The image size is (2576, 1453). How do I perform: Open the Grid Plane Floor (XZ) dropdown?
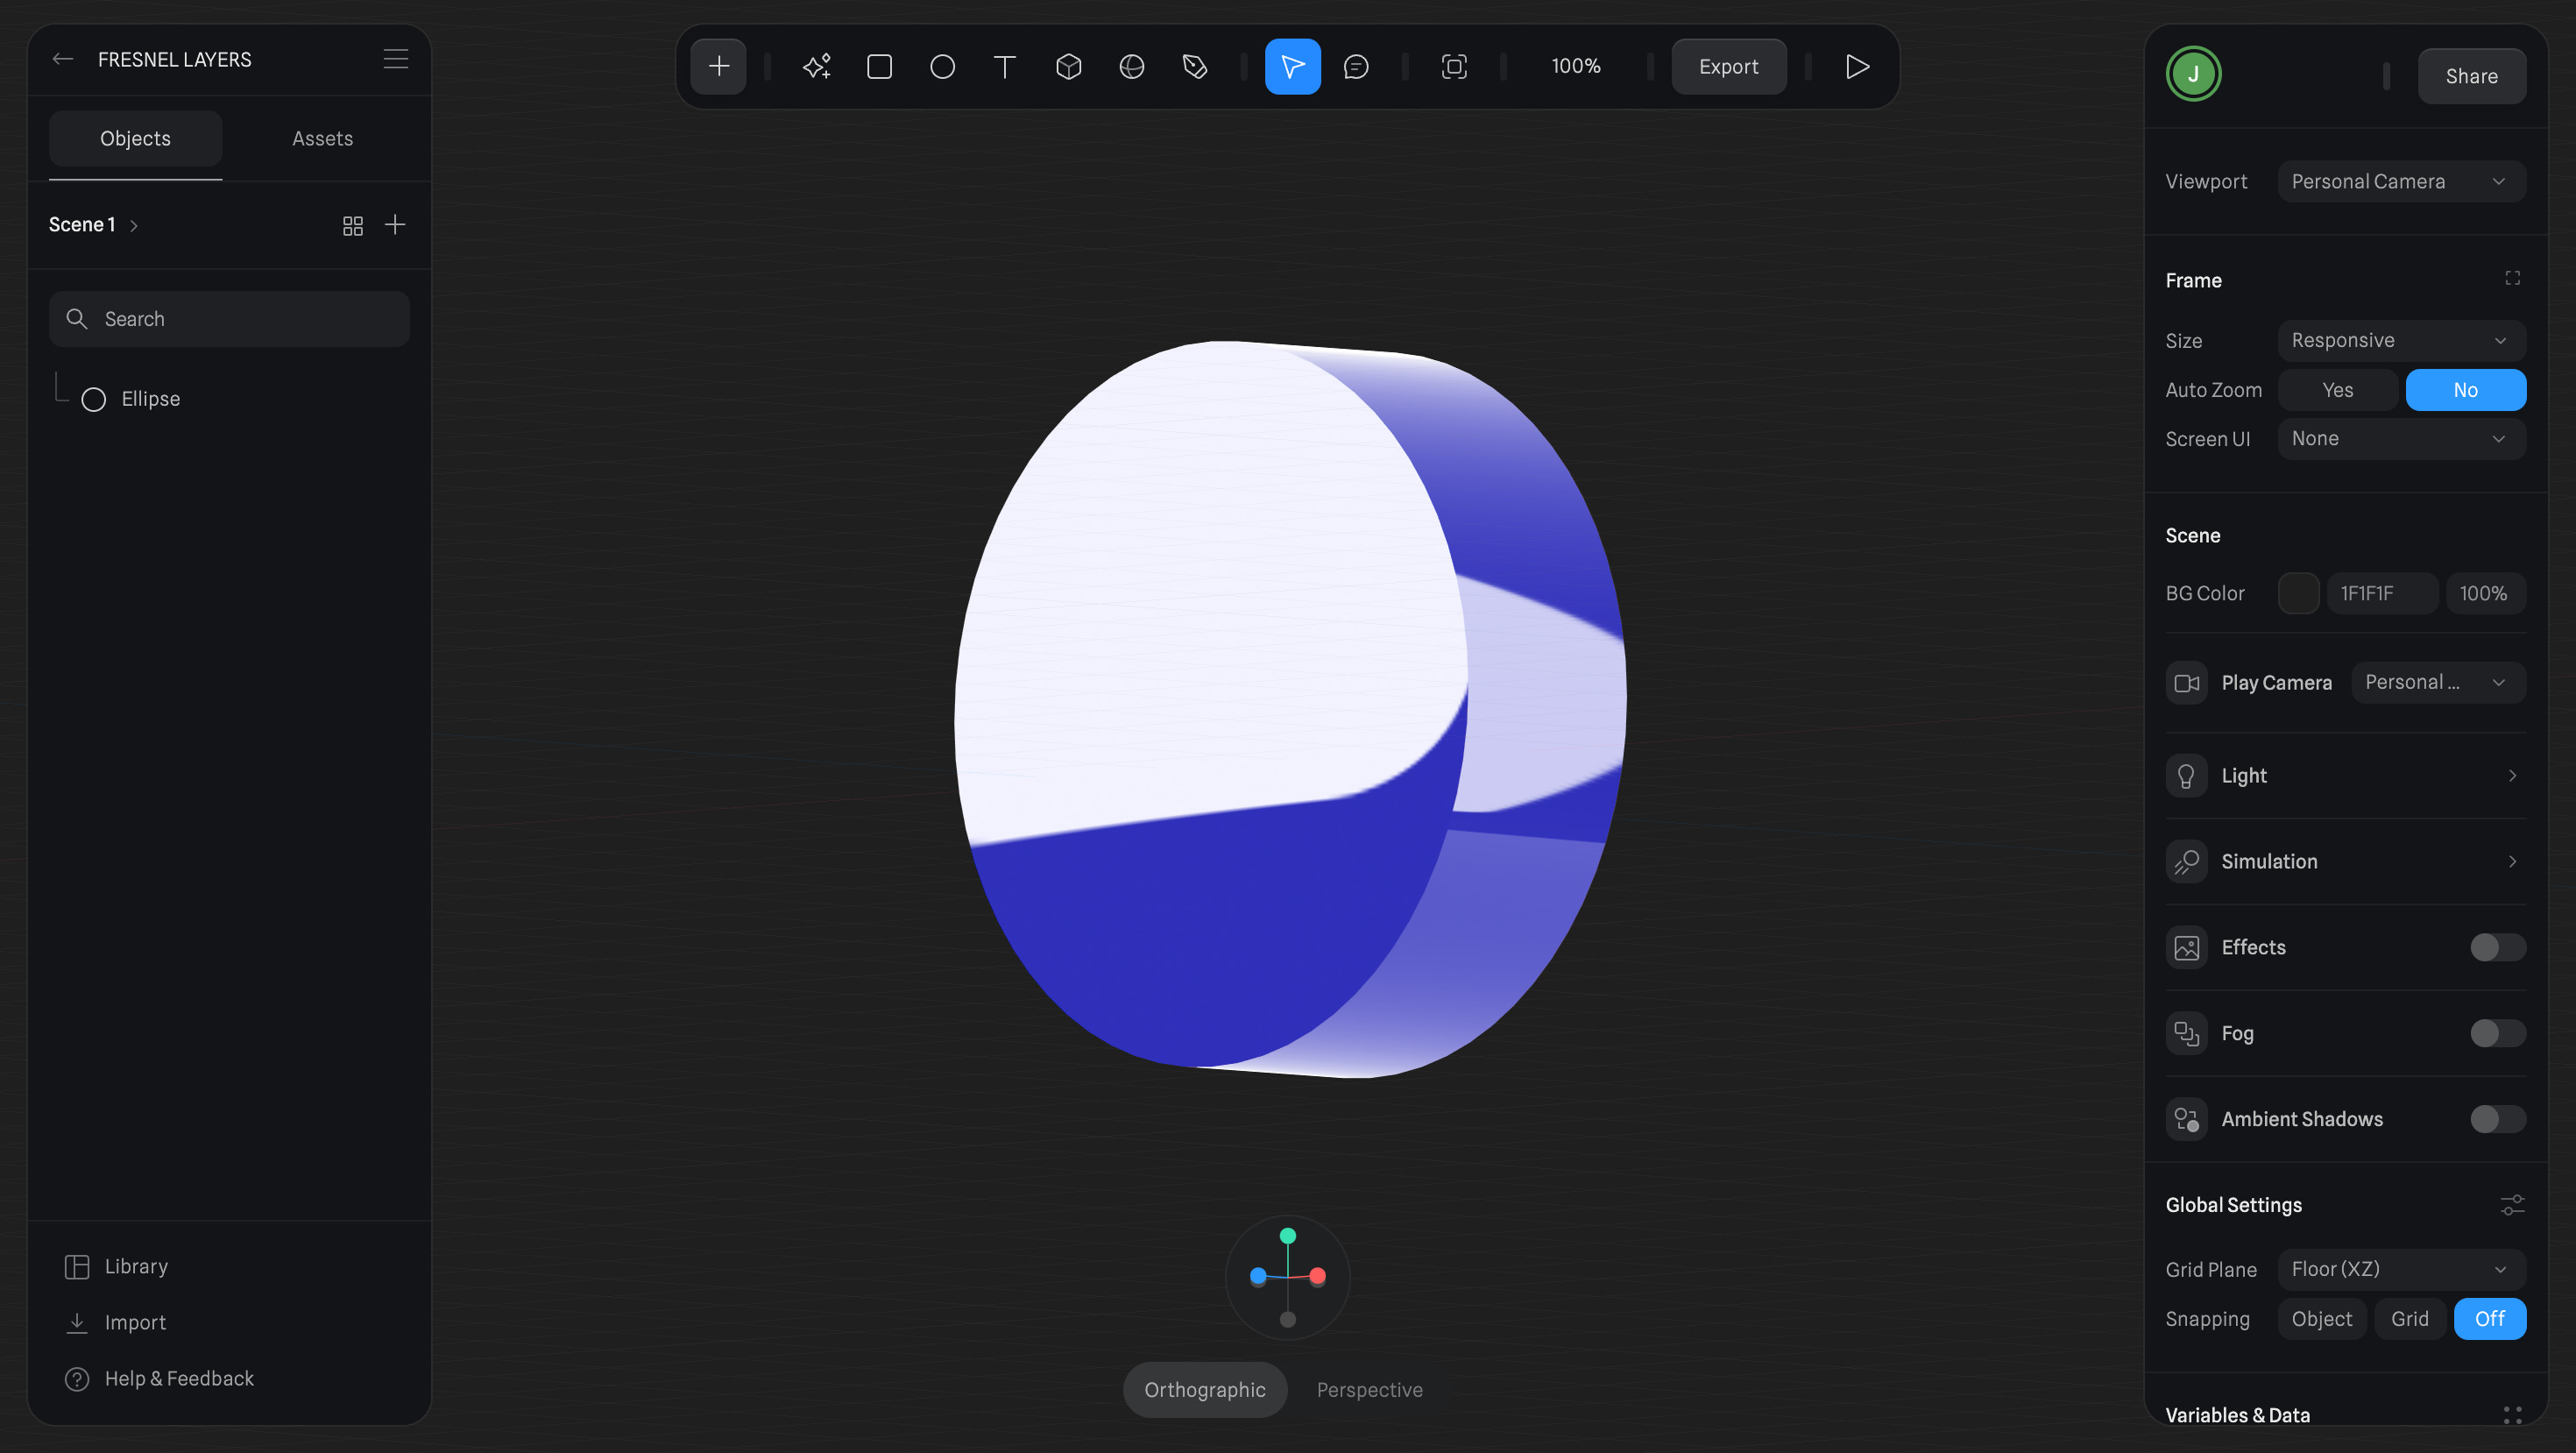[x=2401, y=1269]
